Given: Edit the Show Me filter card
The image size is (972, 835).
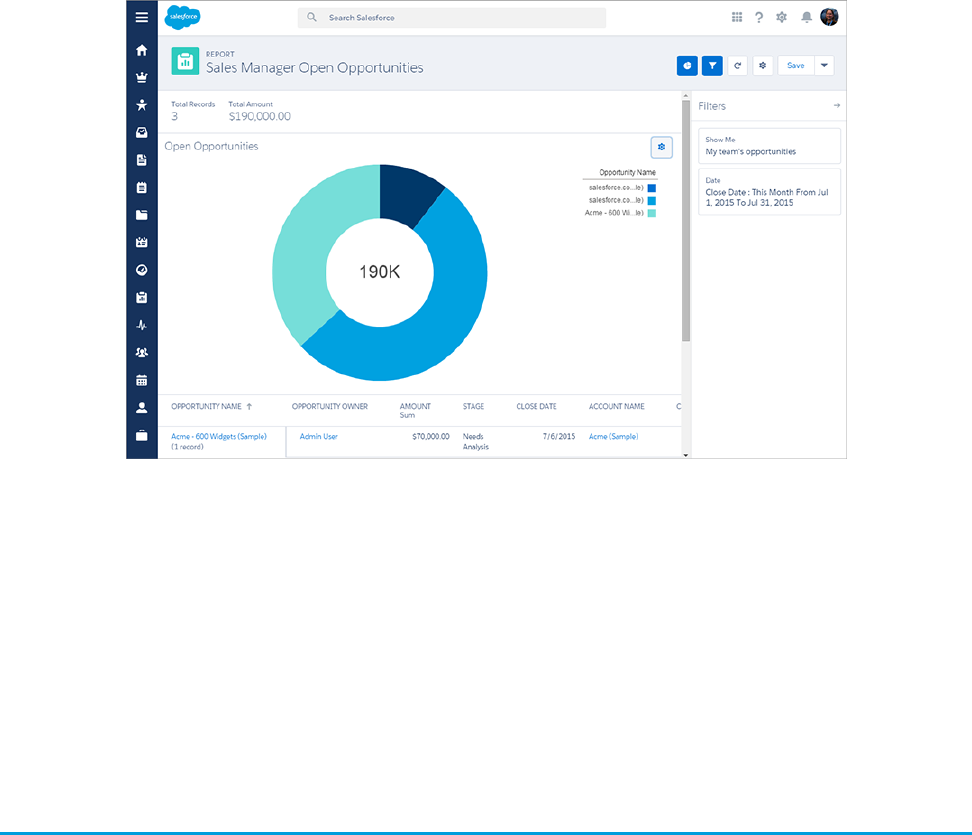Looking at the screenshot, I should coord(769,146).
